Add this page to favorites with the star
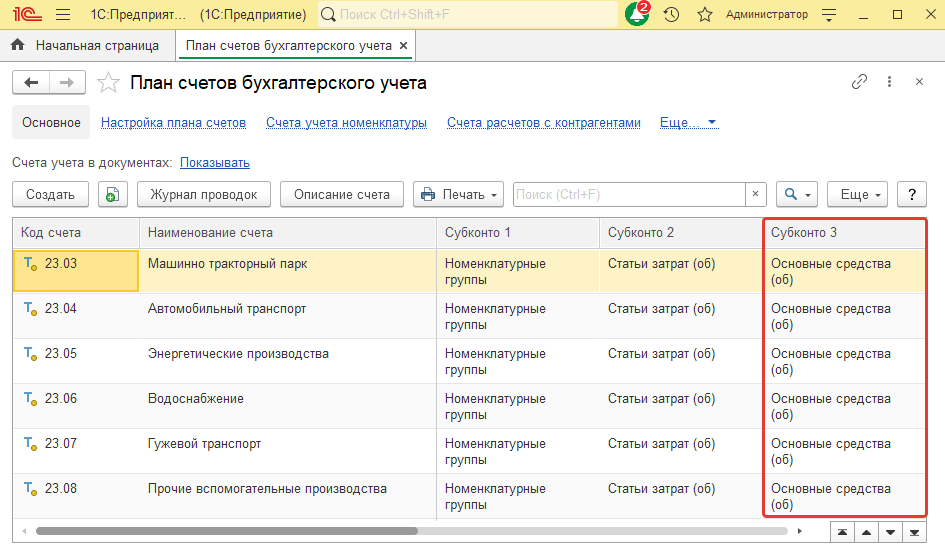This screenshot has width=945, height=553. [x=109, y=83]
